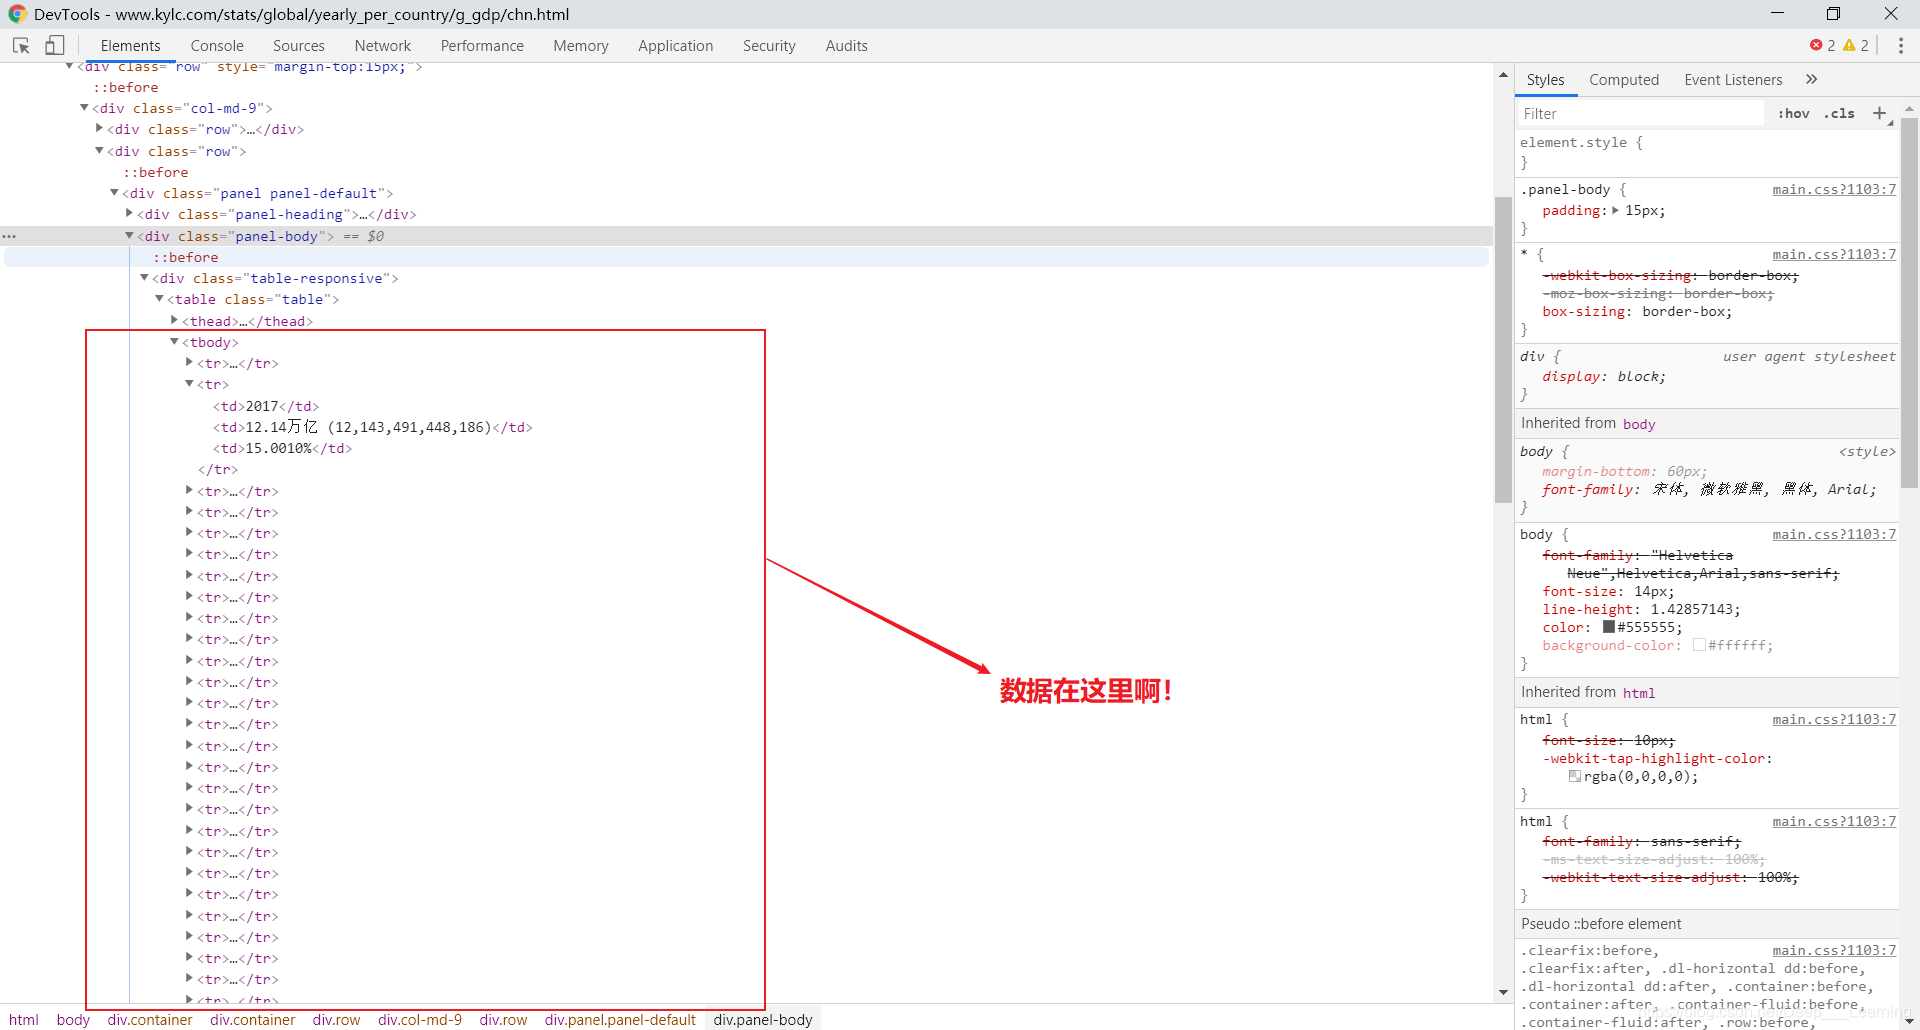The height and width of the screenshot is (1030, 1920).
Task: Expand the collapsed div class row node
Action: pos(99,129)
